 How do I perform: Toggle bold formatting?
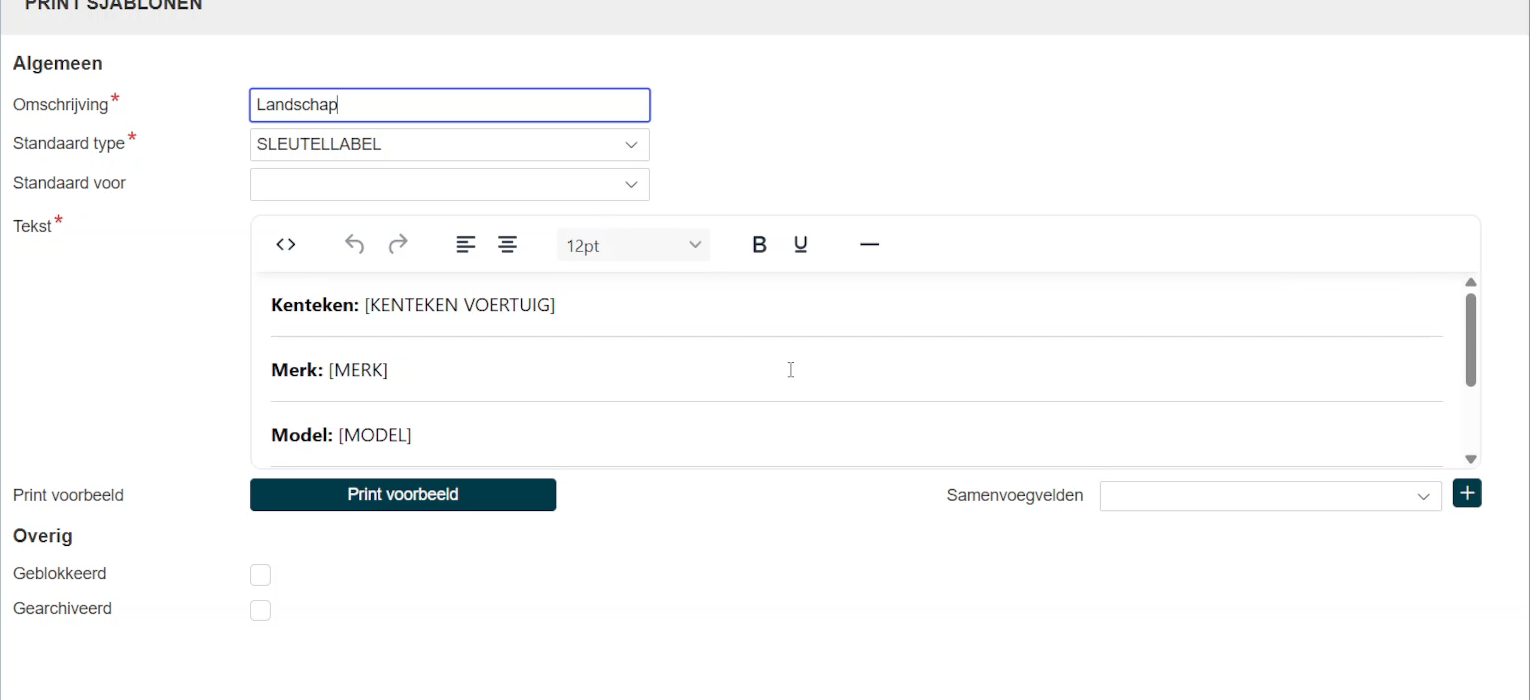[x=759, y=245]
